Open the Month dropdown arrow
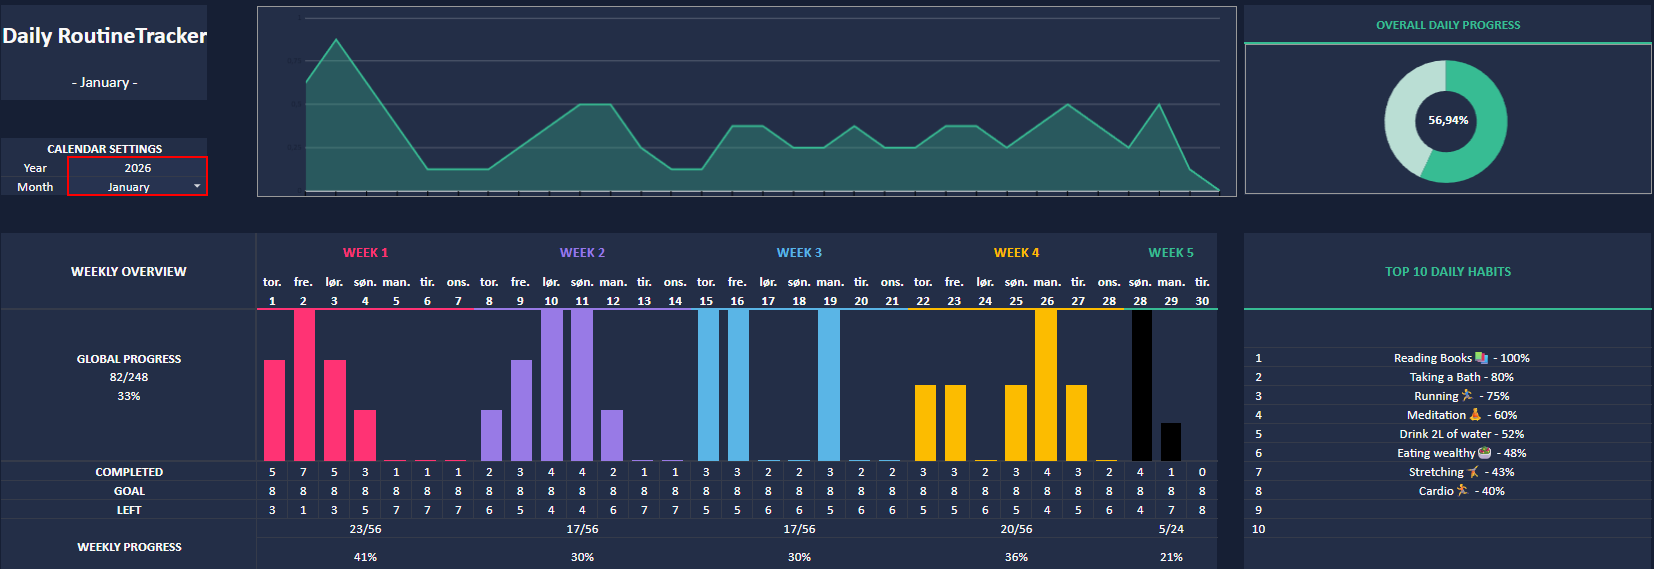The image size is (1654, 569). coord(197,186)
